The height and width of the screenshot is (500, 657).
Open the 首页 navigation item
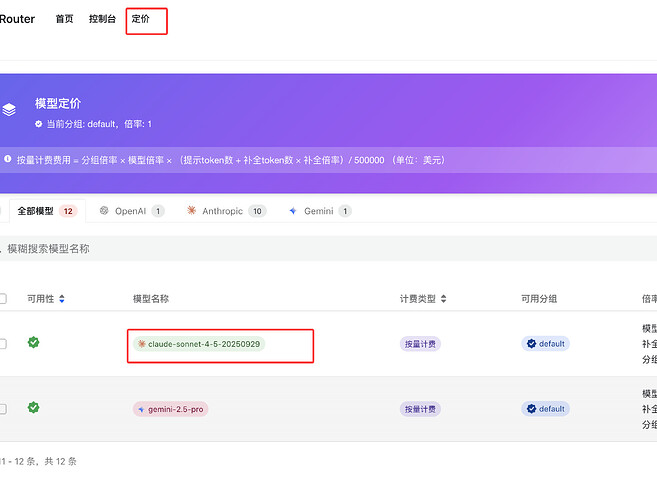pos(64,19)
